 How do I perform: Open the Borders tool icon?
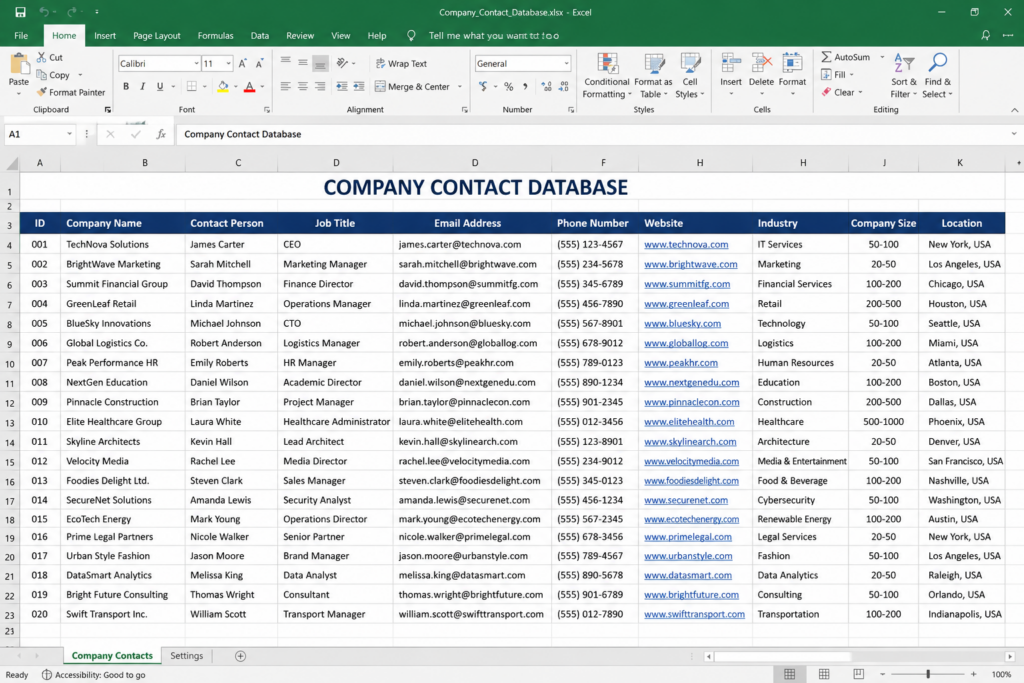(191, 86)
